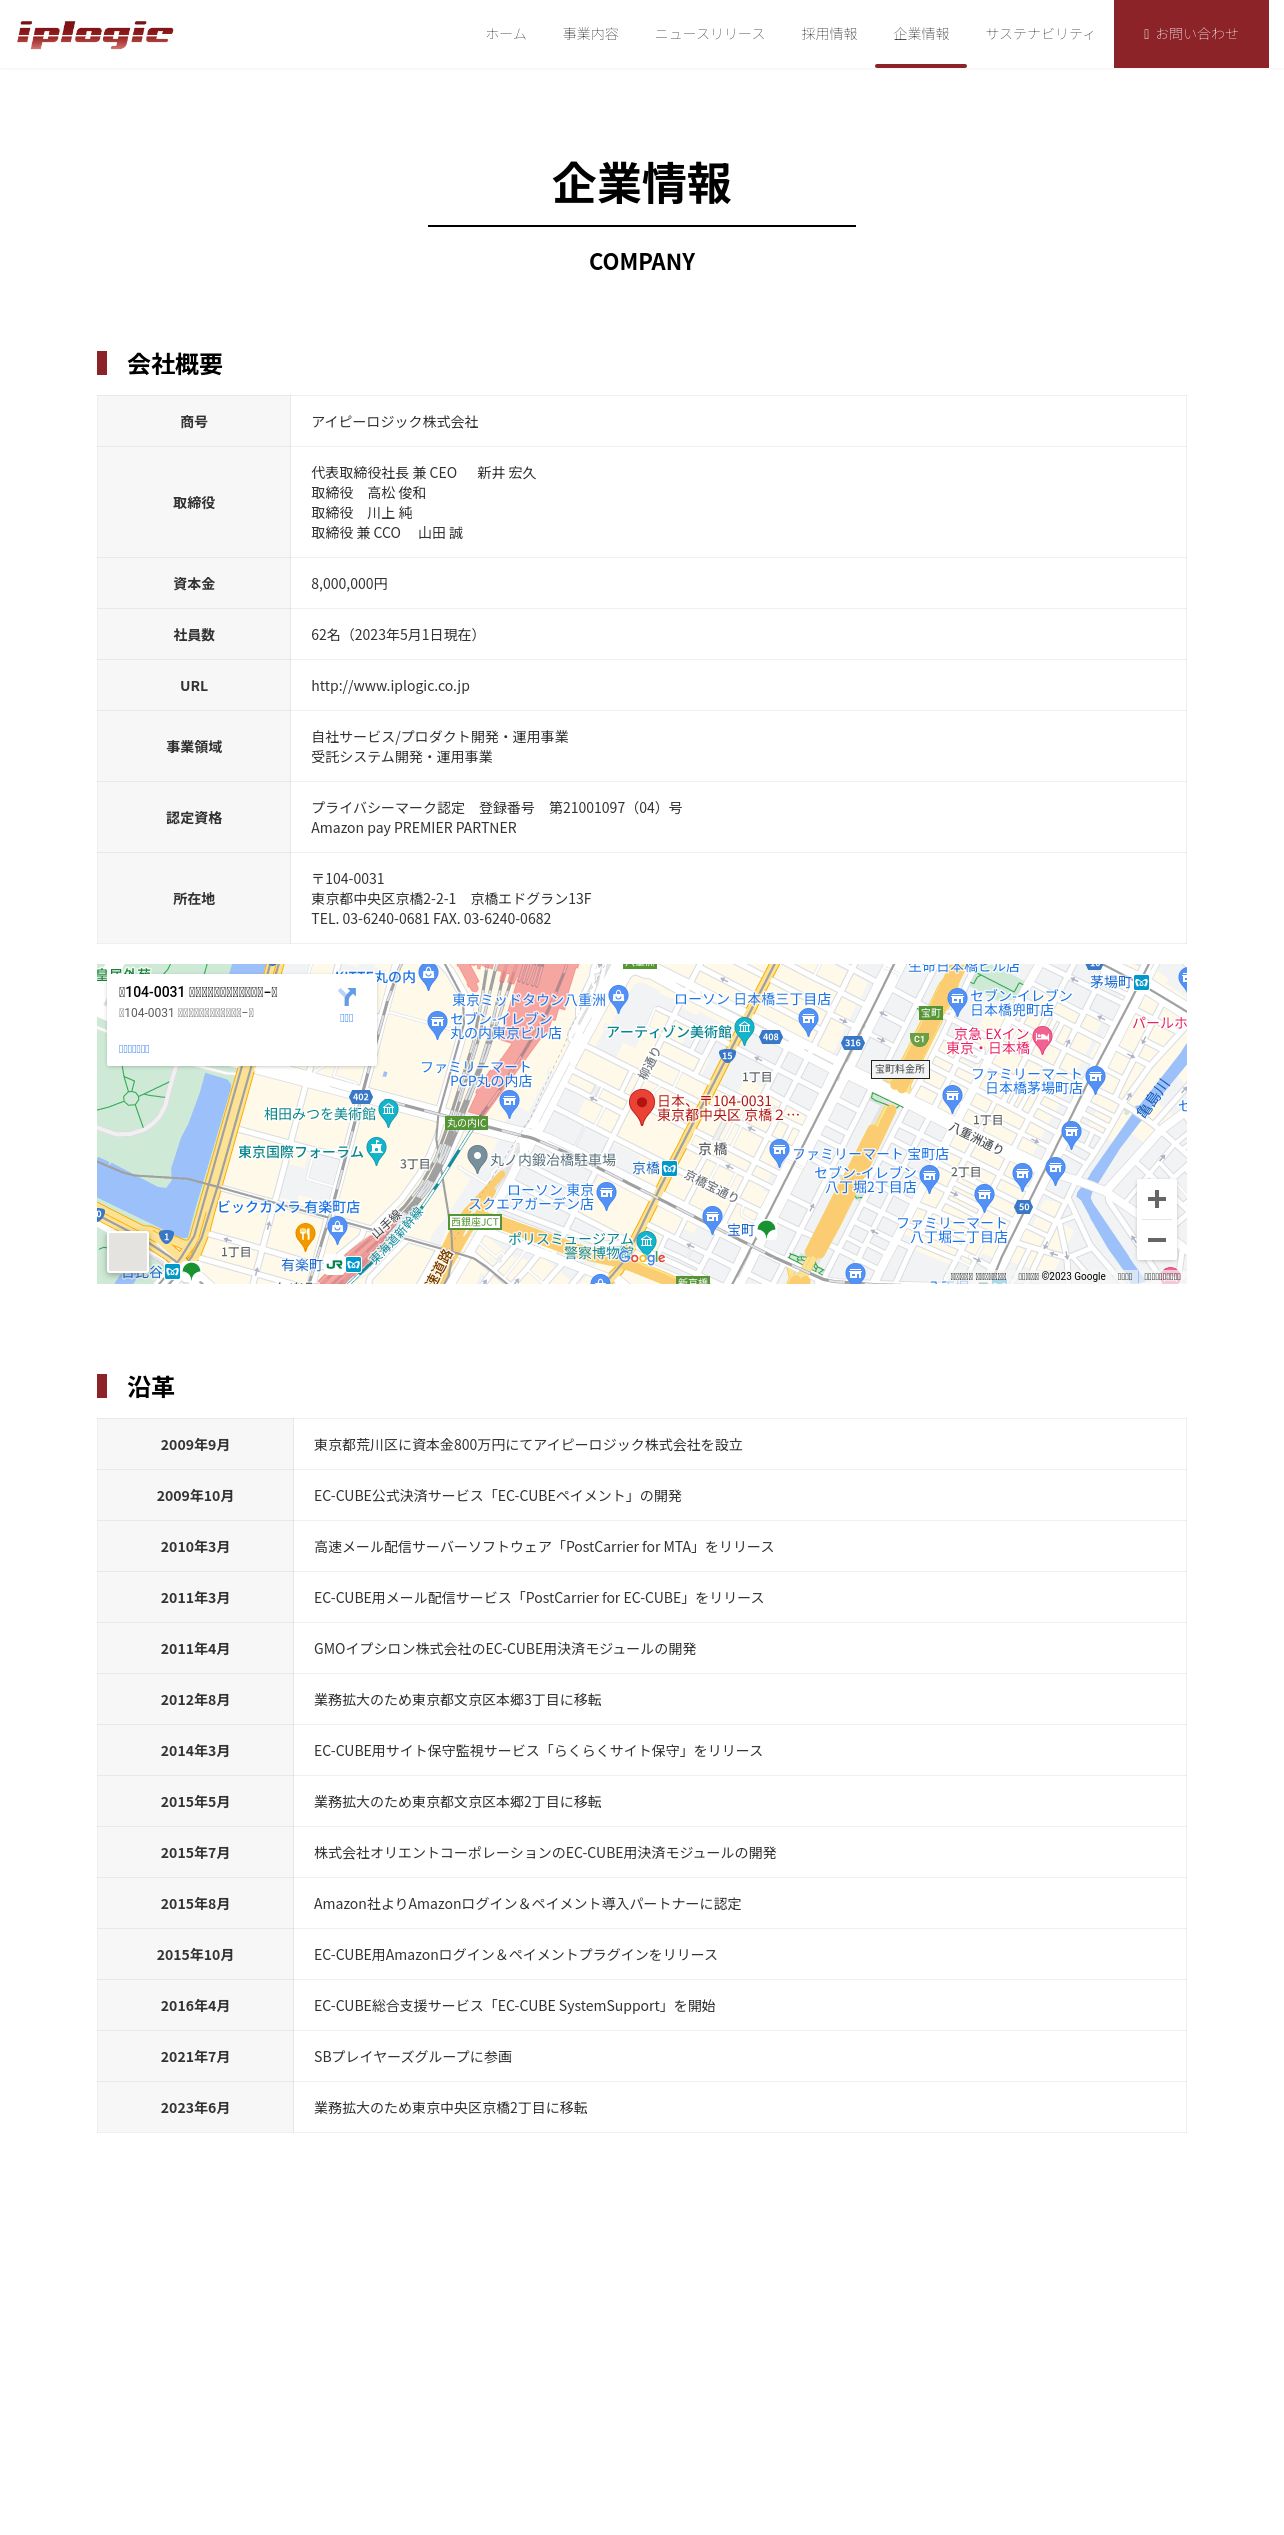Click the お問い合わせ contact button
The width and height of the screenshot is (1284, 2535).
tap(1191, 34)
